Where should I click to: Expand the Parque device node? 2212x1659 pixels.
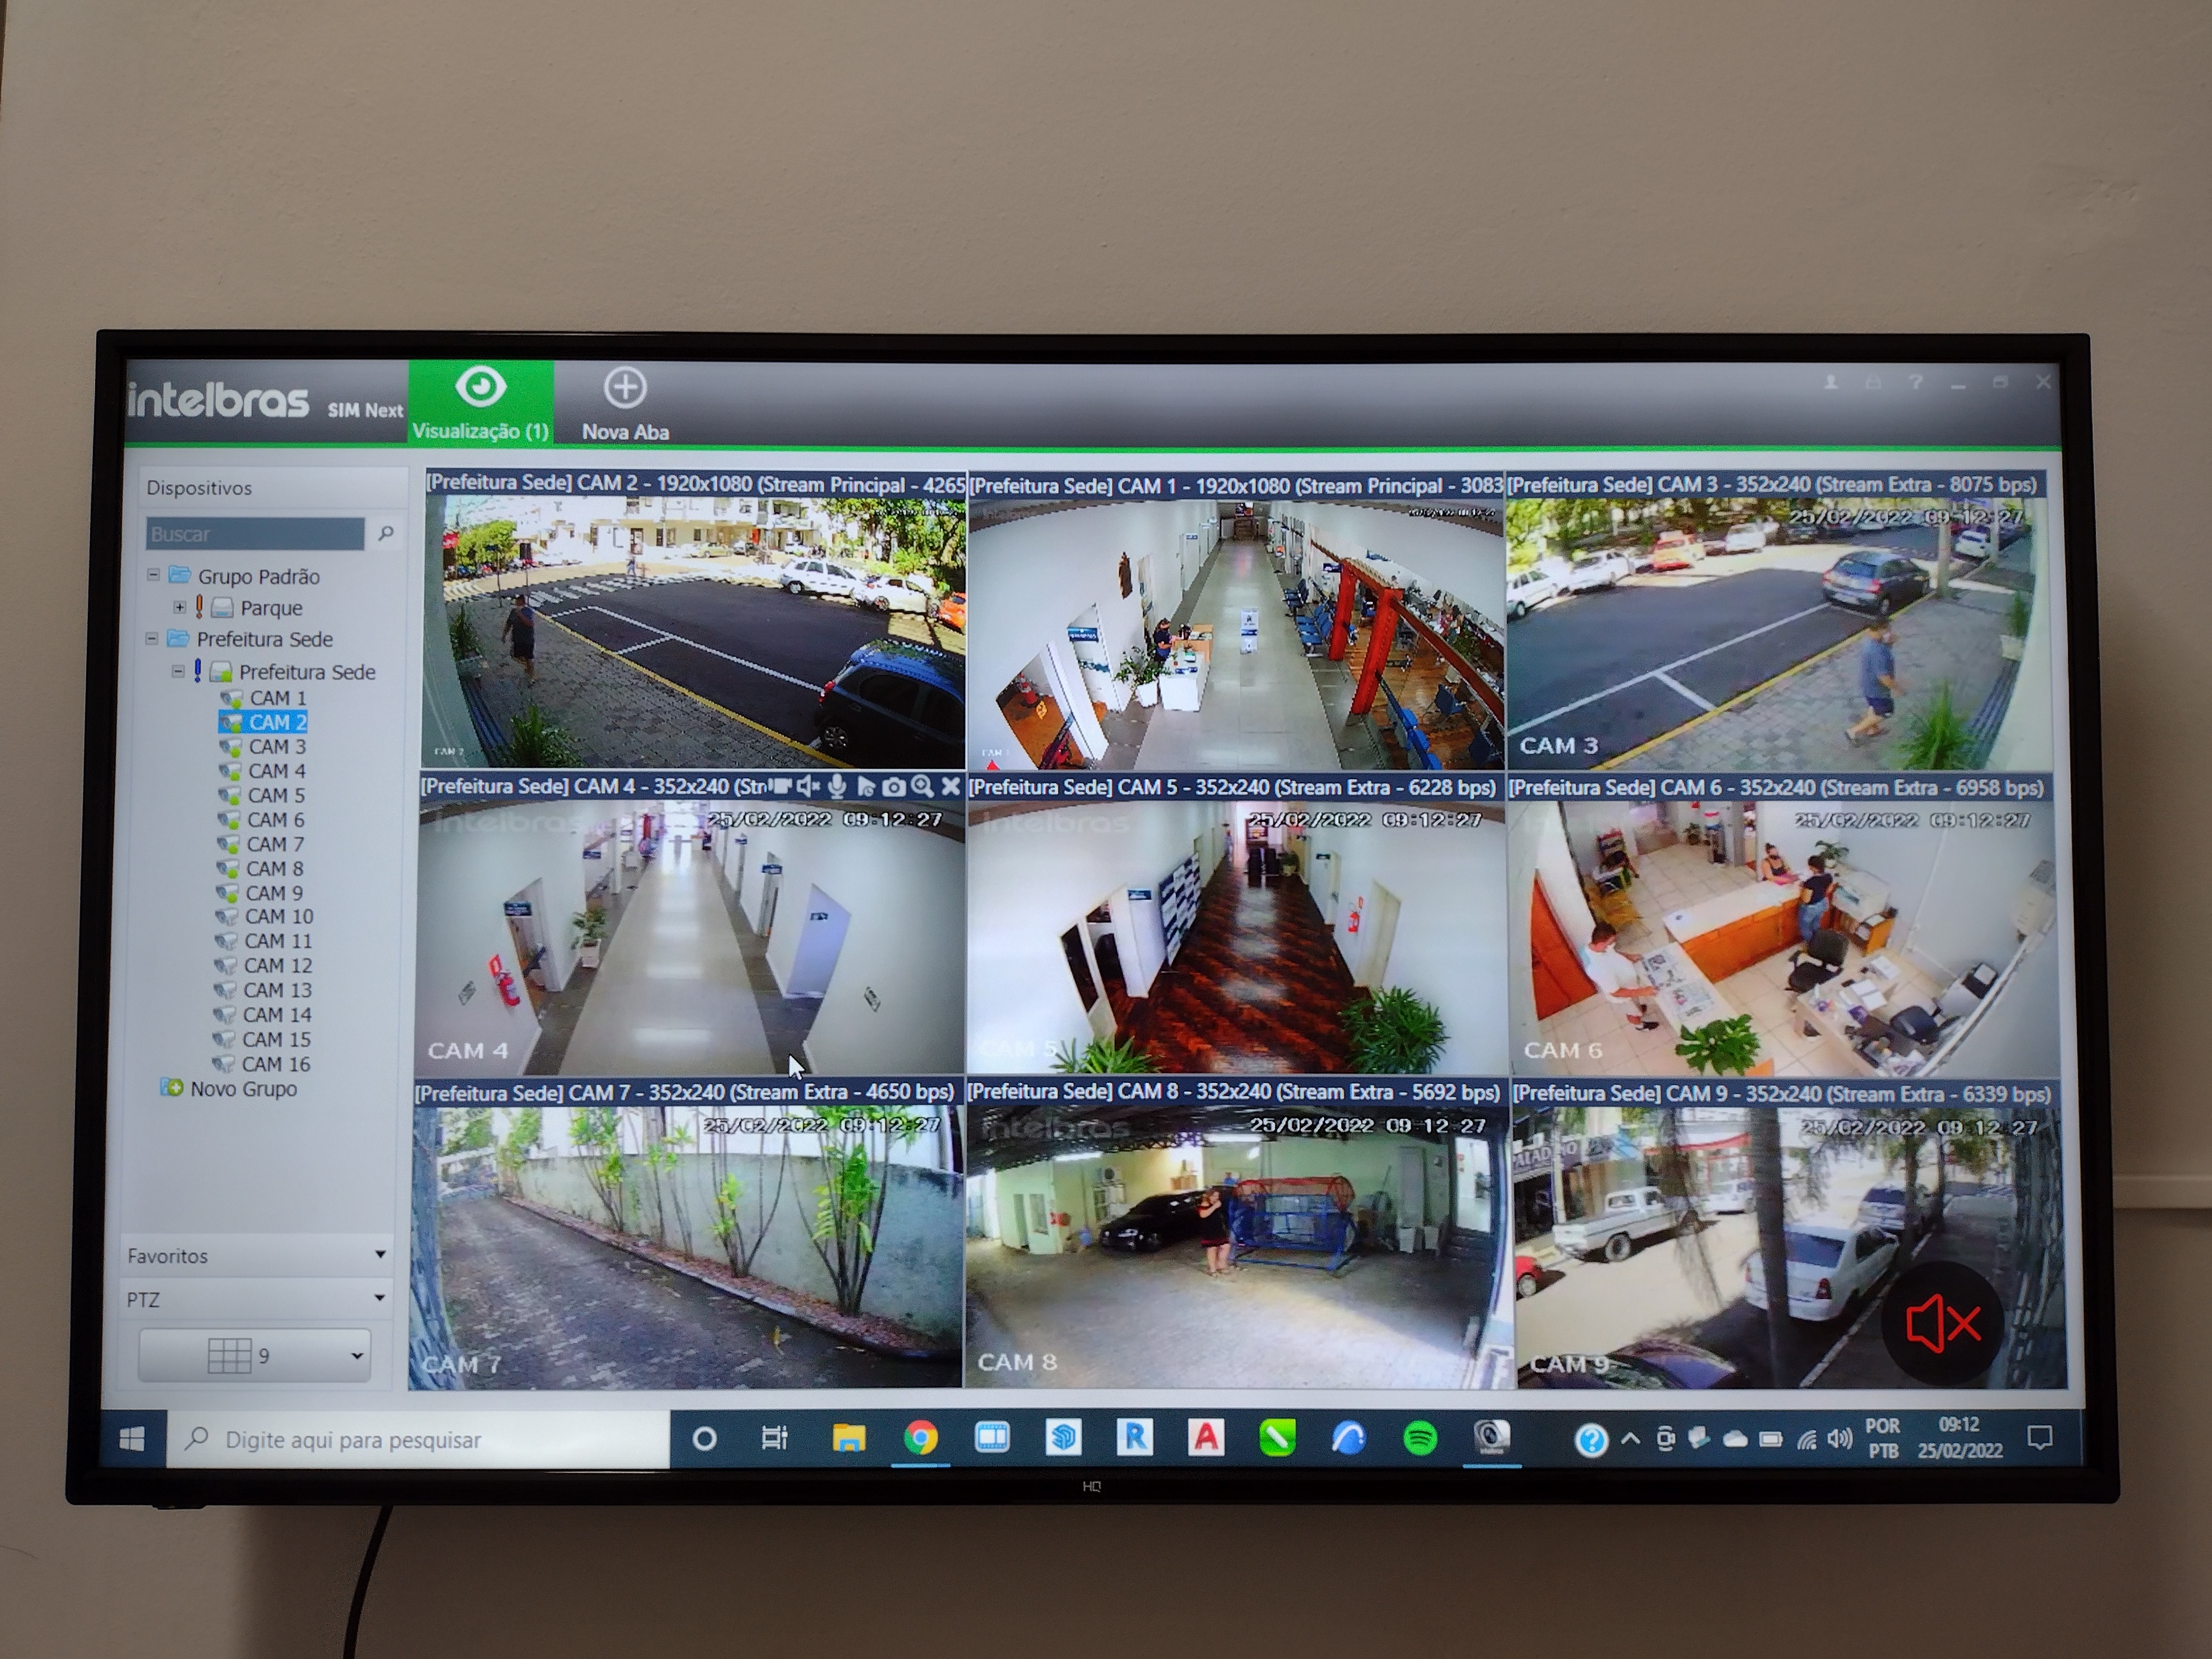(179, 607)
